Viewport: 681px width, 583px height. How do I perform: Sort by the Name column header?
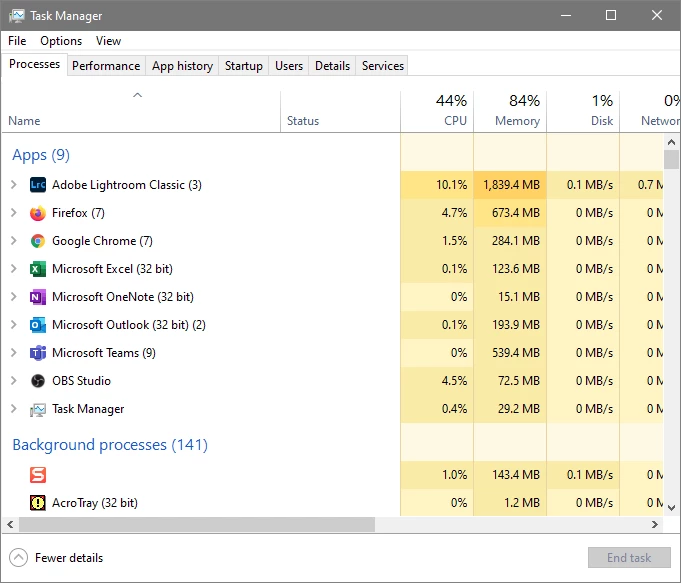point(141,112)
